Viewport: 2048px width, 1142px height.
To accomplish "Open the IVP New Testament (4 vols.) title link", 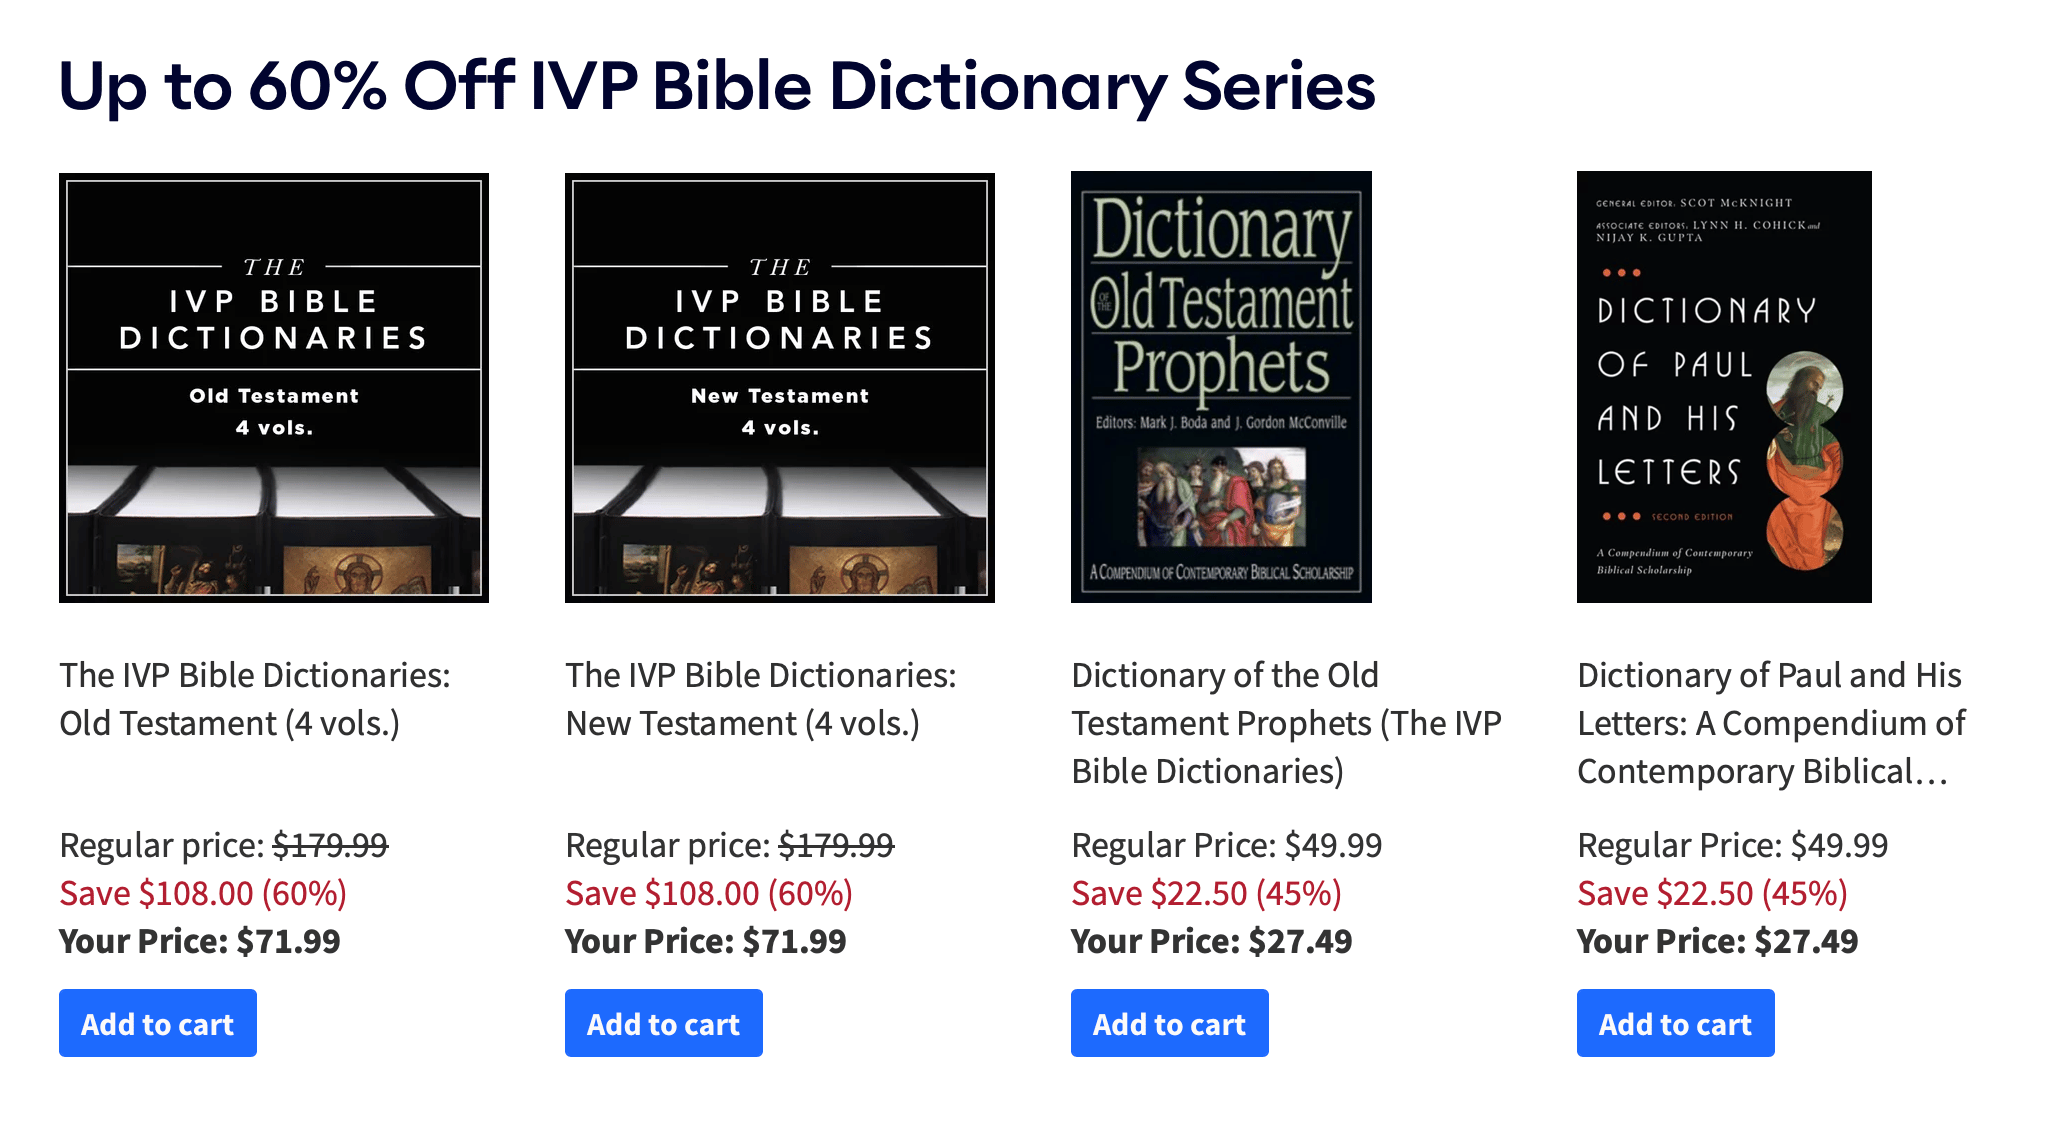I will click(761, 699).
